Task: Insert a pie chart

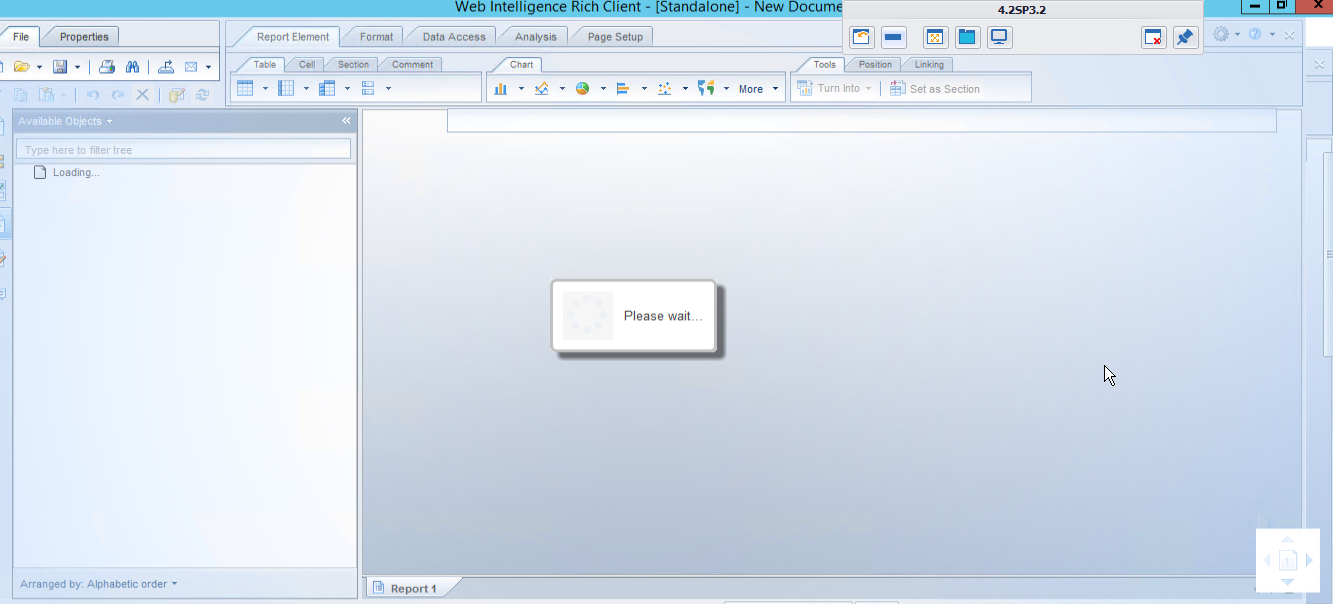Action: click(582, 88)
